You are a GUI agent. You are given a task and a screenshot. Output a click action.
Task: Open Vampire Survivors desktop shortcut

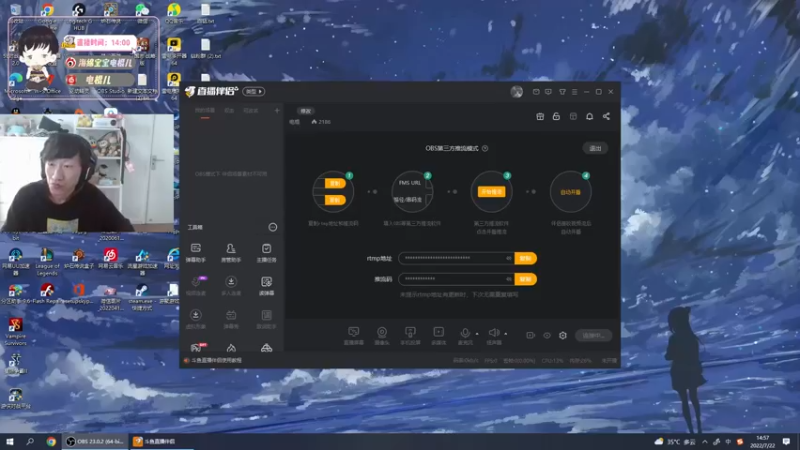coord(15,331)
